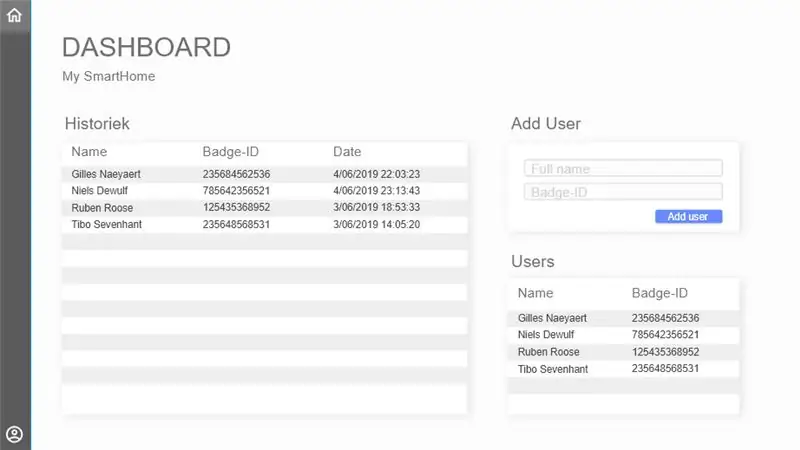Click badge 785642356521 in the Historiek table
The height and width of the screenshot is (450, 800).
click(236, 190)
